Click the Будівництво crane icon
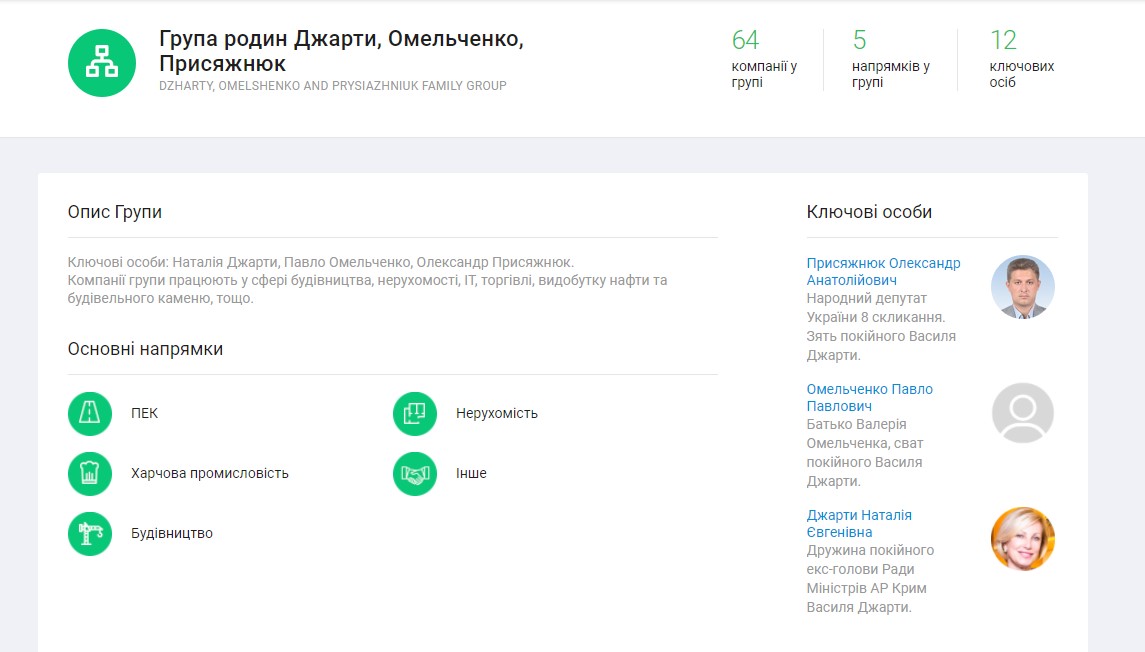This screenshot has width=1145, height=652. (90, 534)
